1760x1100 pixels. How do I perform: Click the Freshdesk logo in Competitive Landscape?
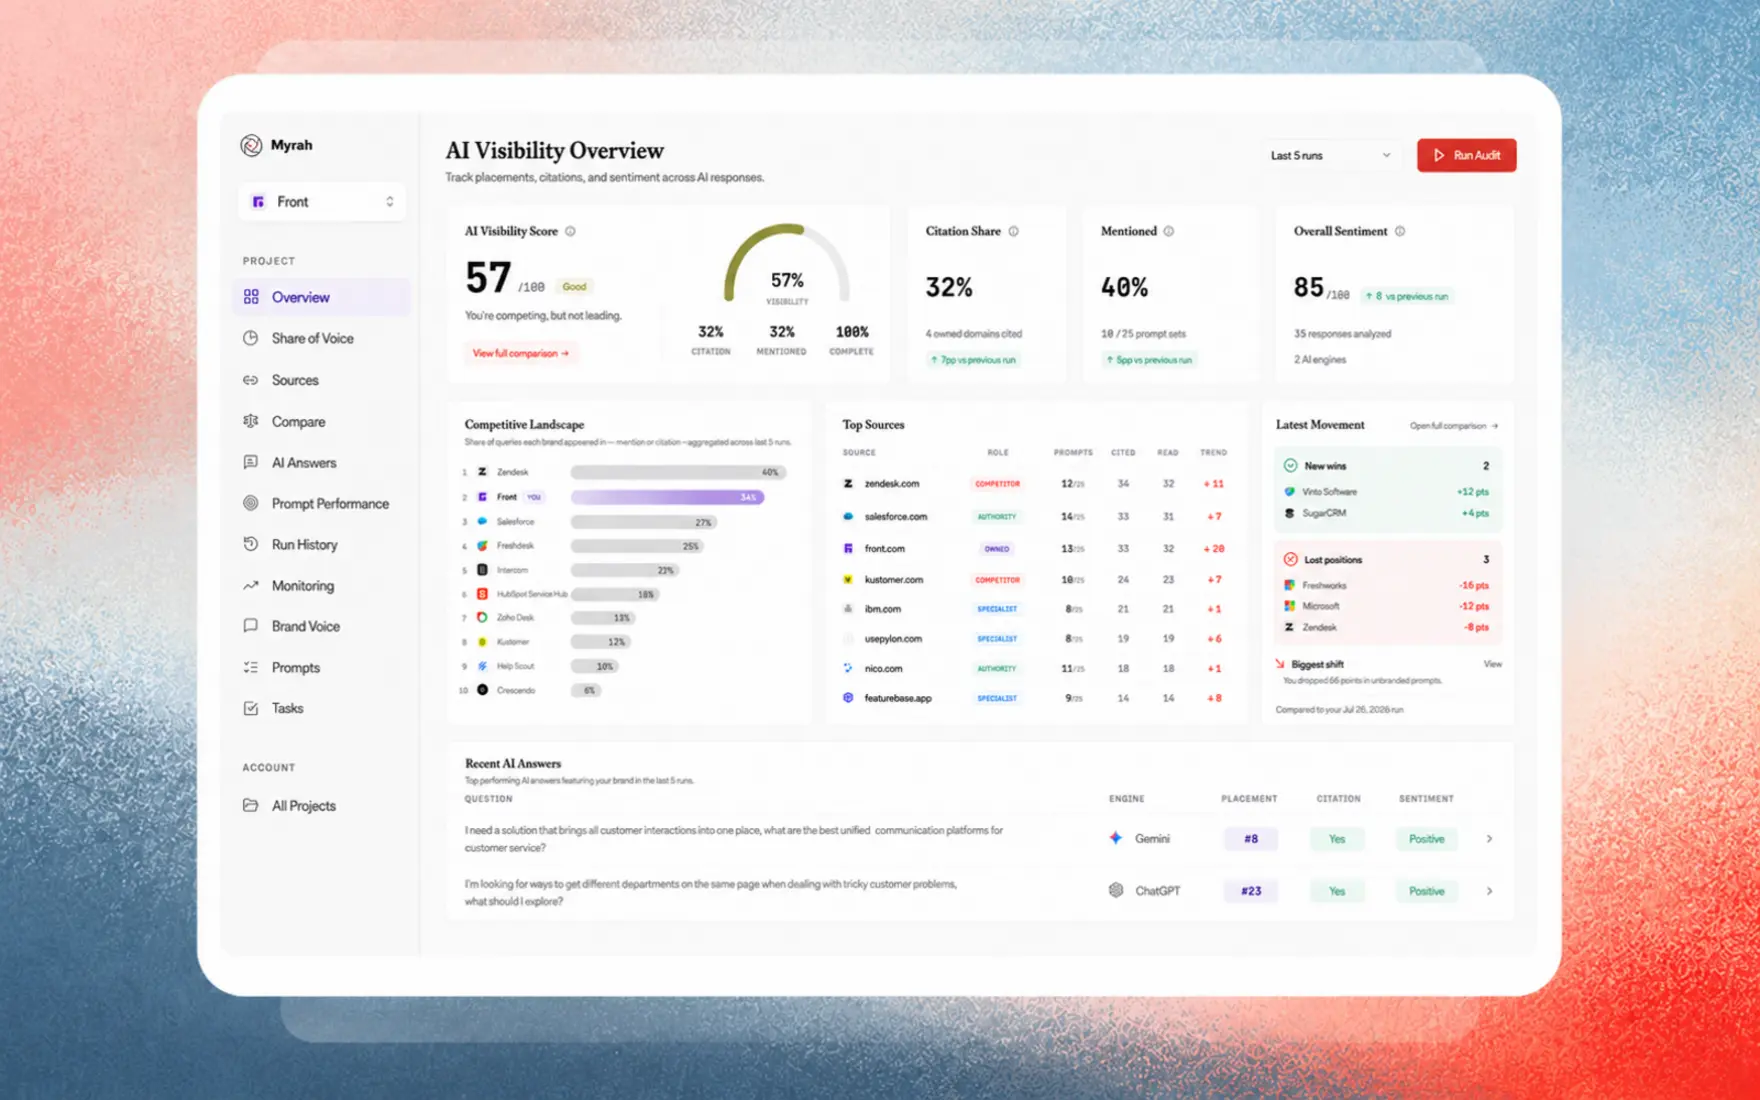pos(482,546)
